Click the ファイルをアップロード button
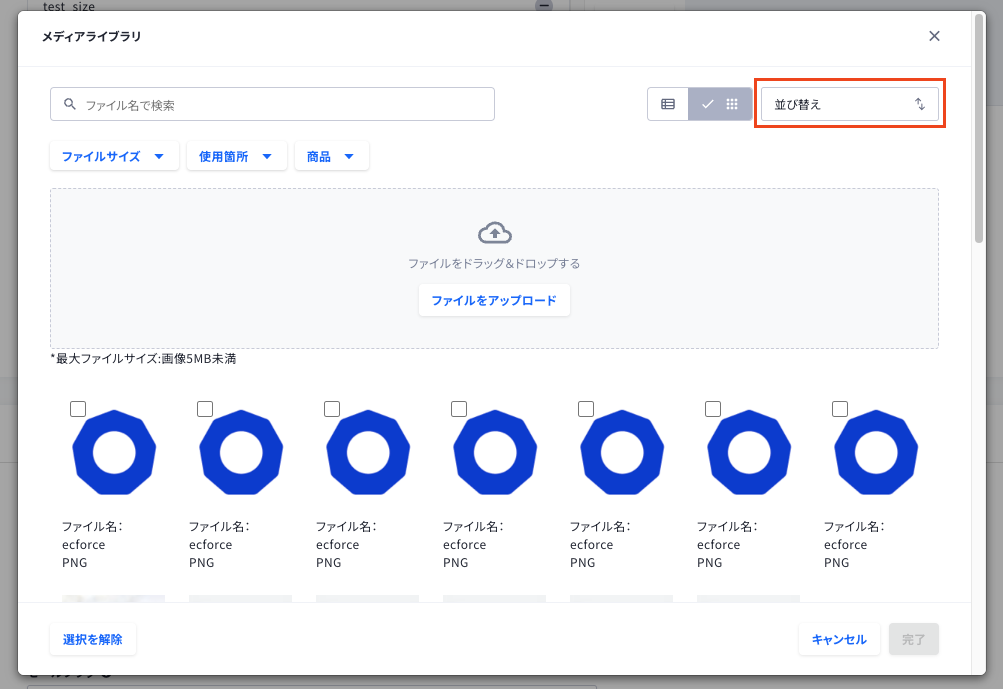 click(494, 300)
